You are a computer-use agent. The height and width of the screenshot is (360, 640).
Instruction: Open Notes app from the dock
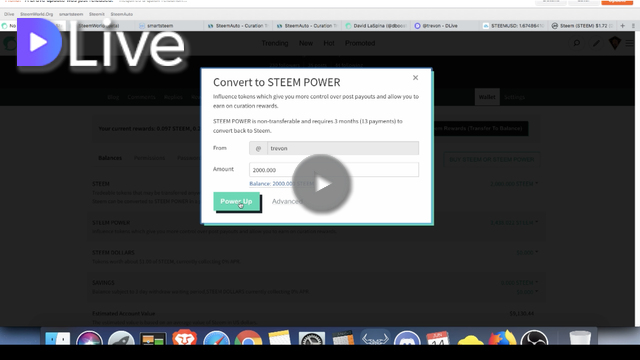280,338
